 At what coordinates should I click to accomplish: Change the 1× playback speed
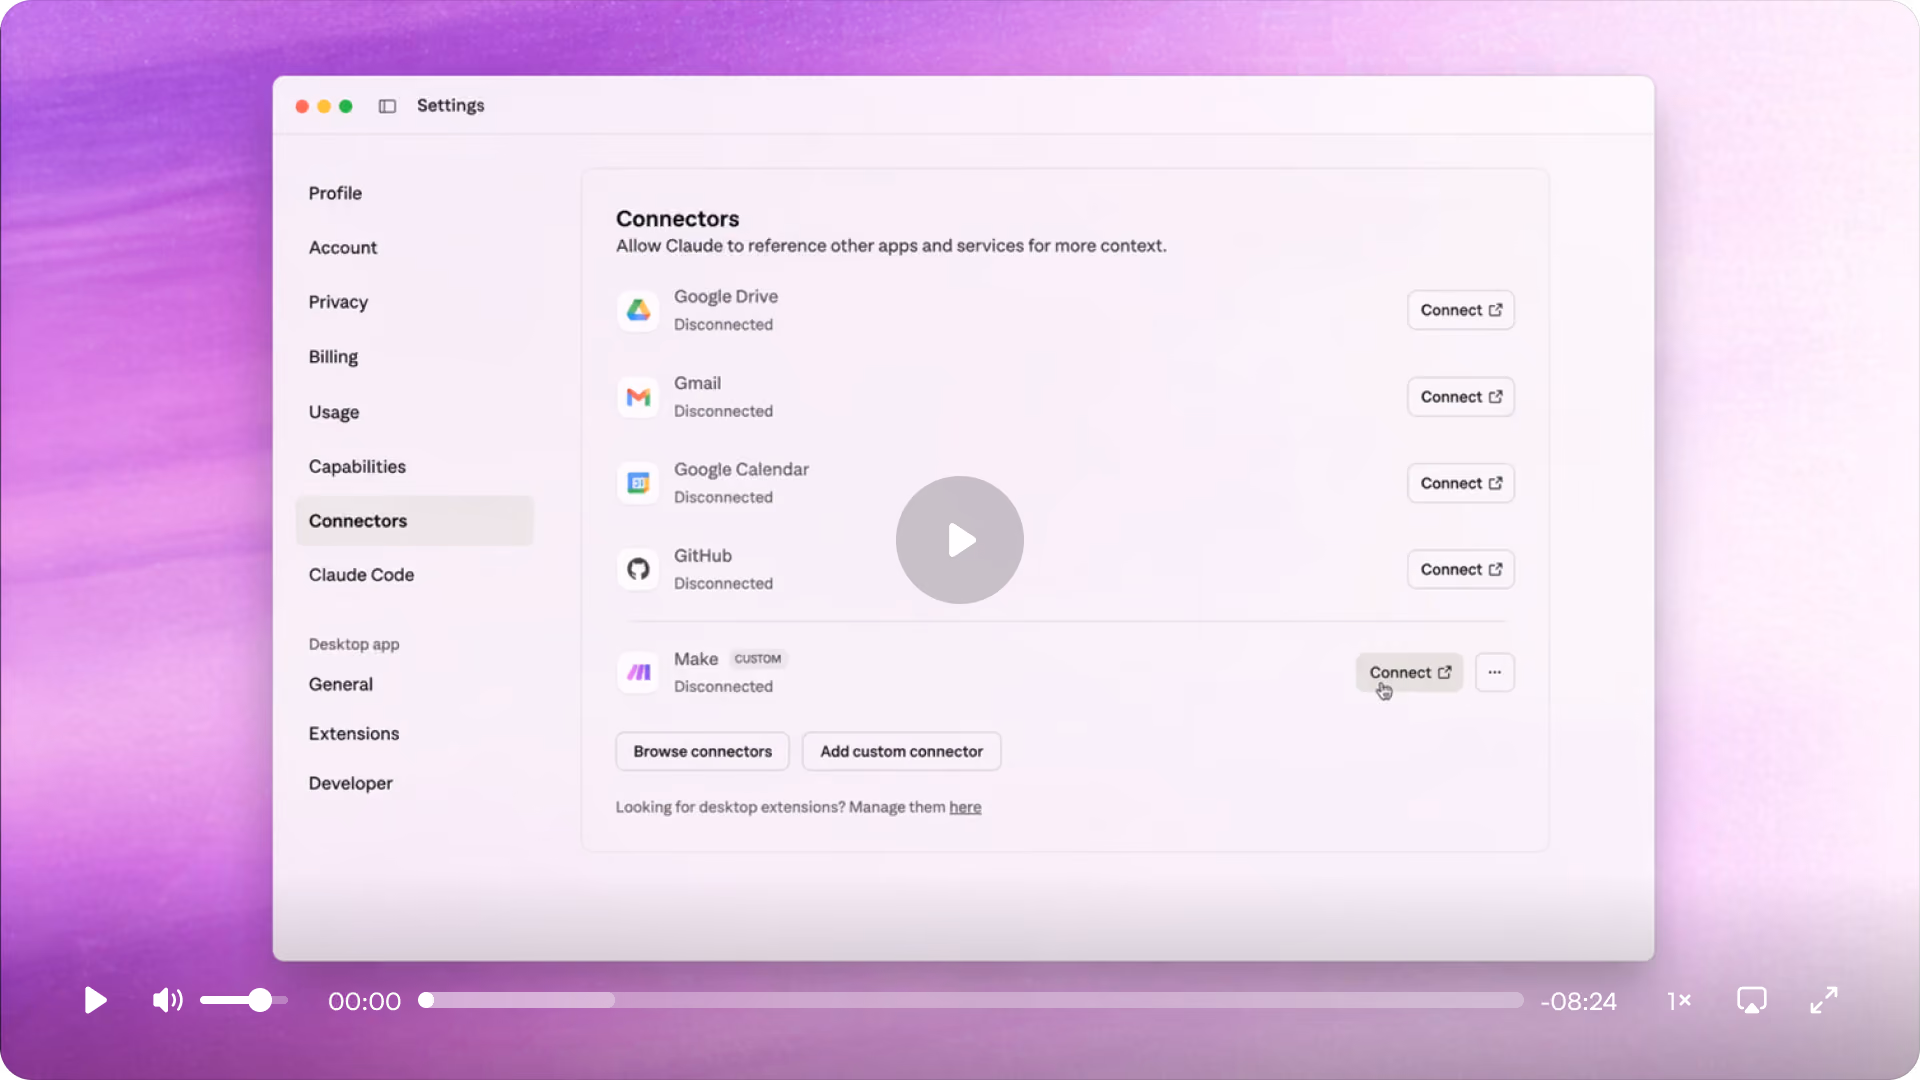click(1679, 1001)
